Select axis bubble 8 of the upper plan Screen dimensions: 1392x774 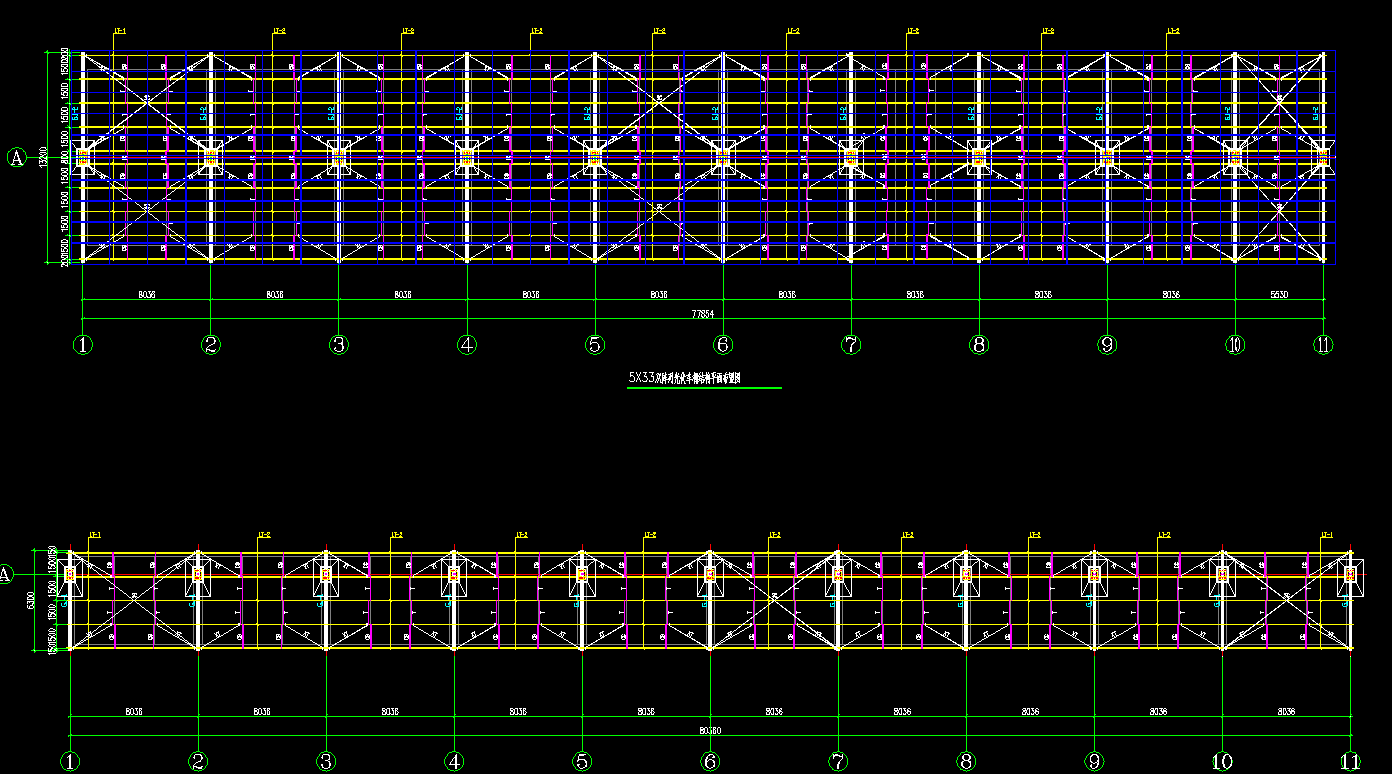pyautogui.click(x=979, y=345)
